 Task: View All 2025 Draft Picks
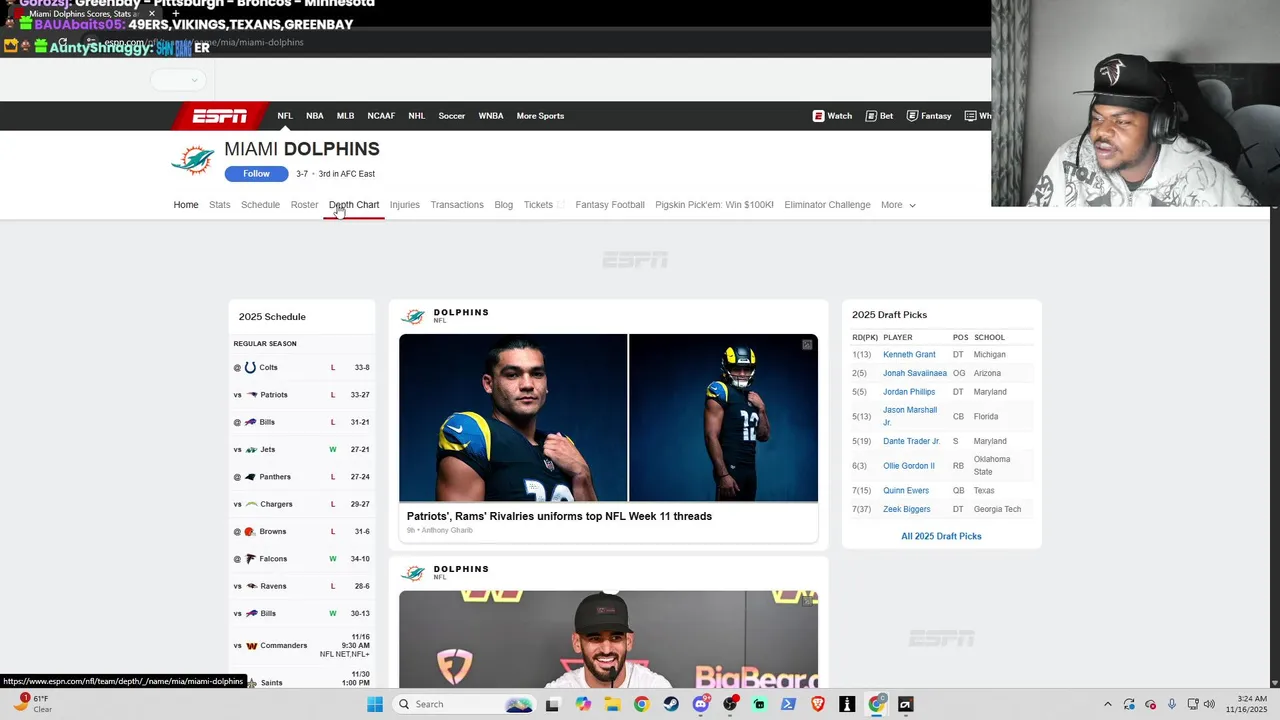tap(941, 537)
